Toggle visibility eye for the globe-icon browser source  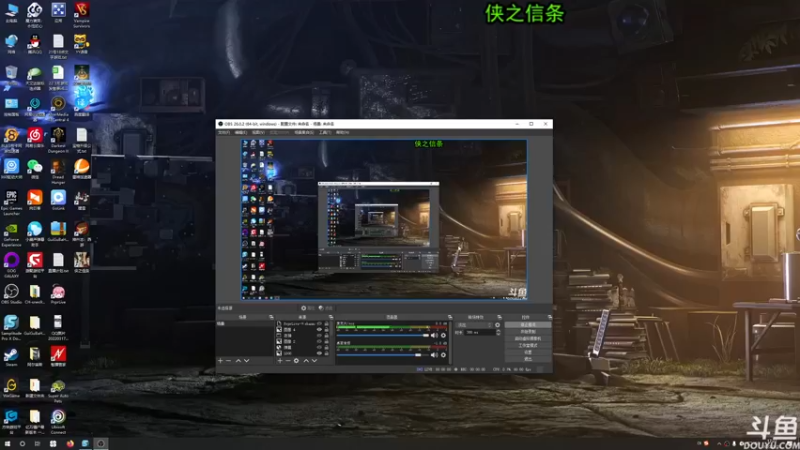(x=319, y=347)
